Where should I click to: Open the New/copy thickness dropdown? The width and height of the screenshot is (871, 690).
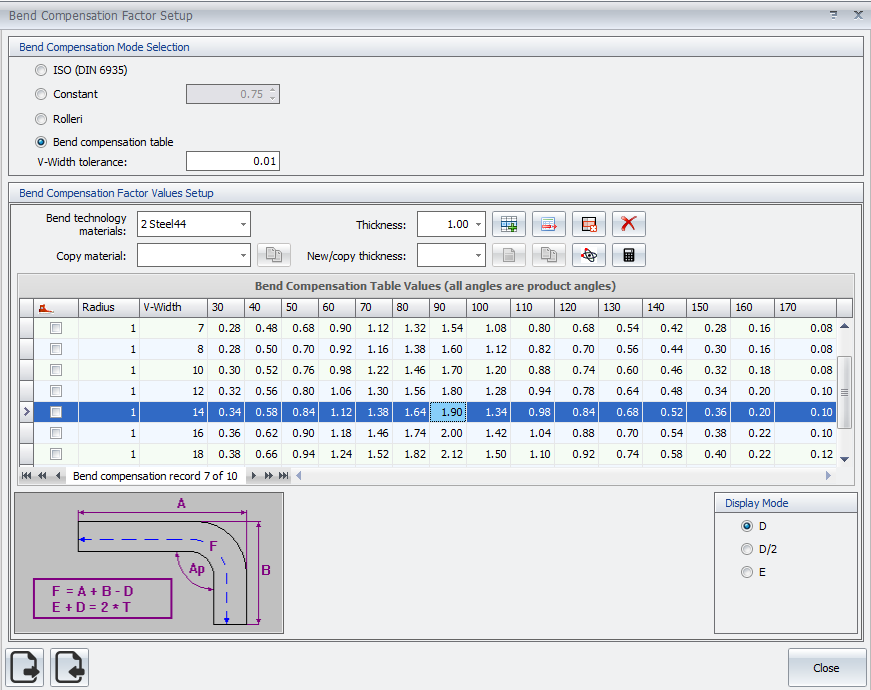[x=479, y=256]
